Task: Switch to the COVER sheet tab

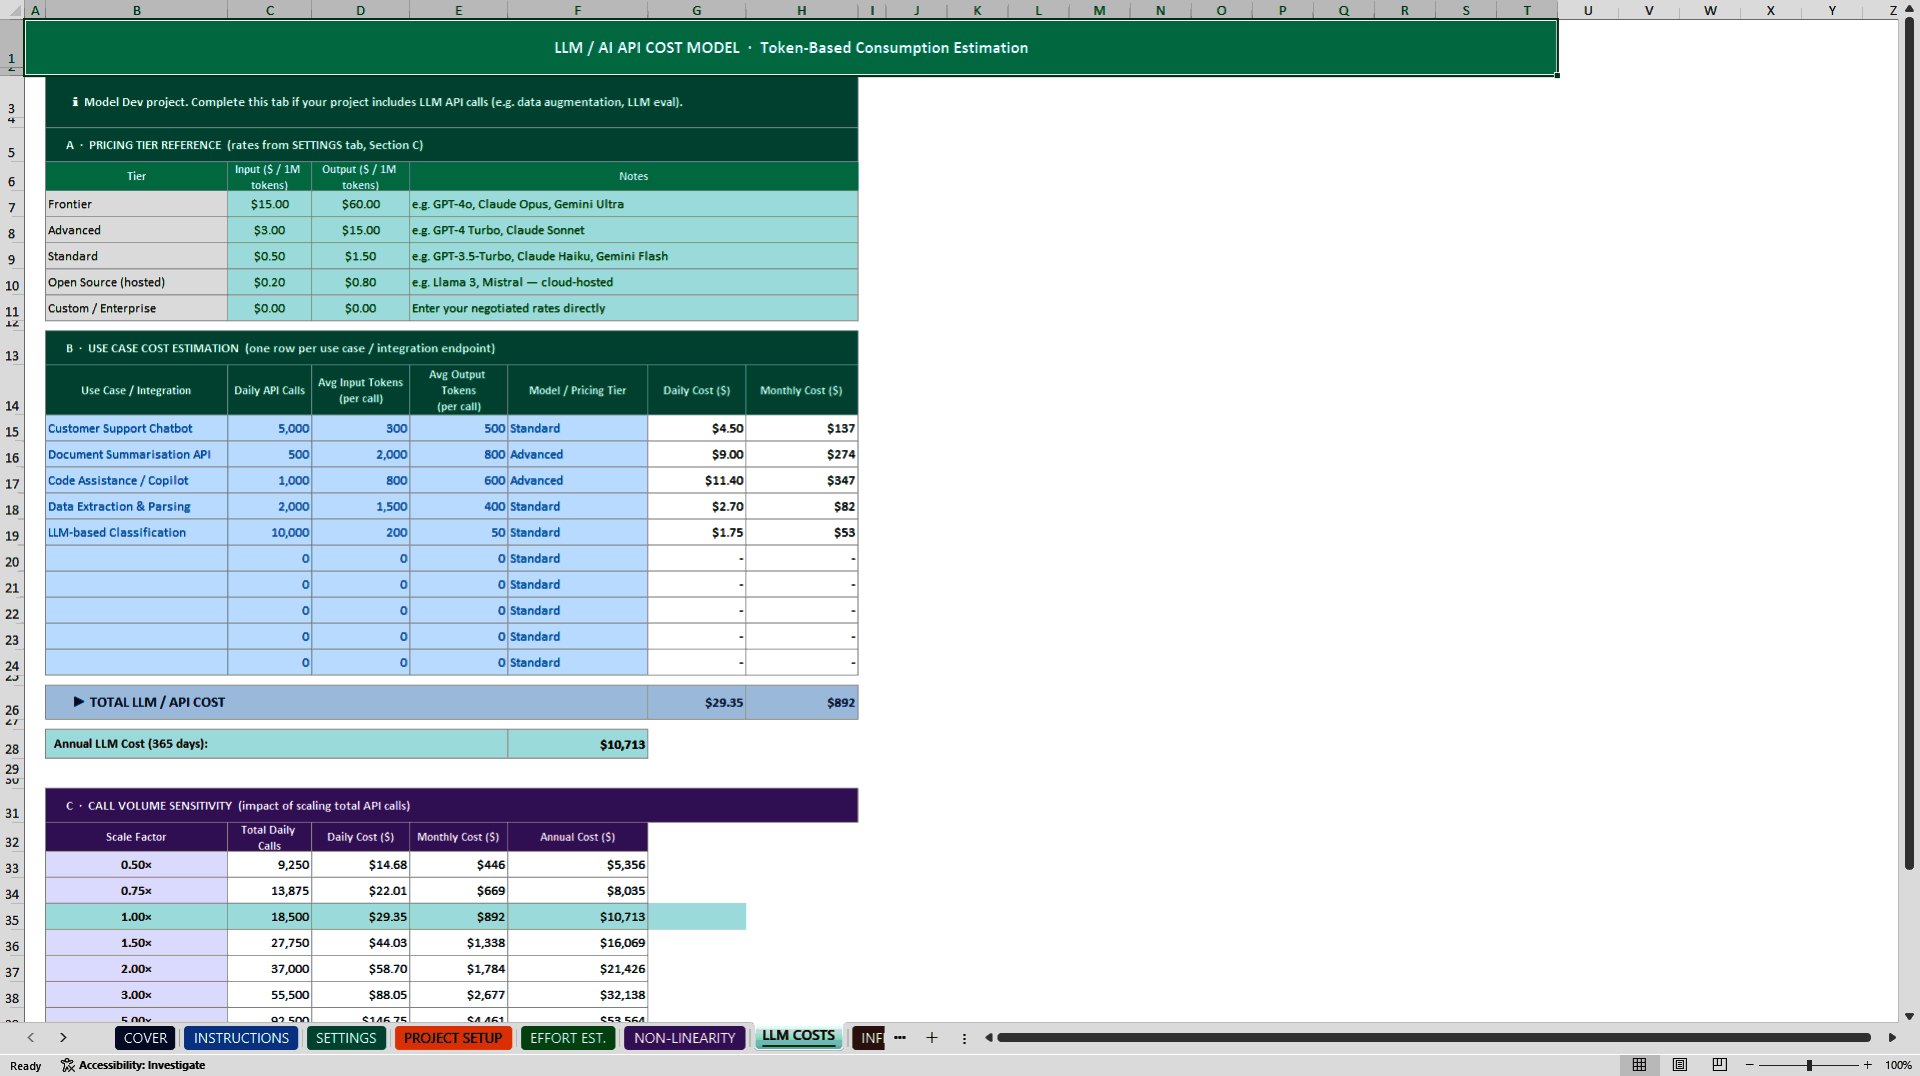Action: point(145,1038)
